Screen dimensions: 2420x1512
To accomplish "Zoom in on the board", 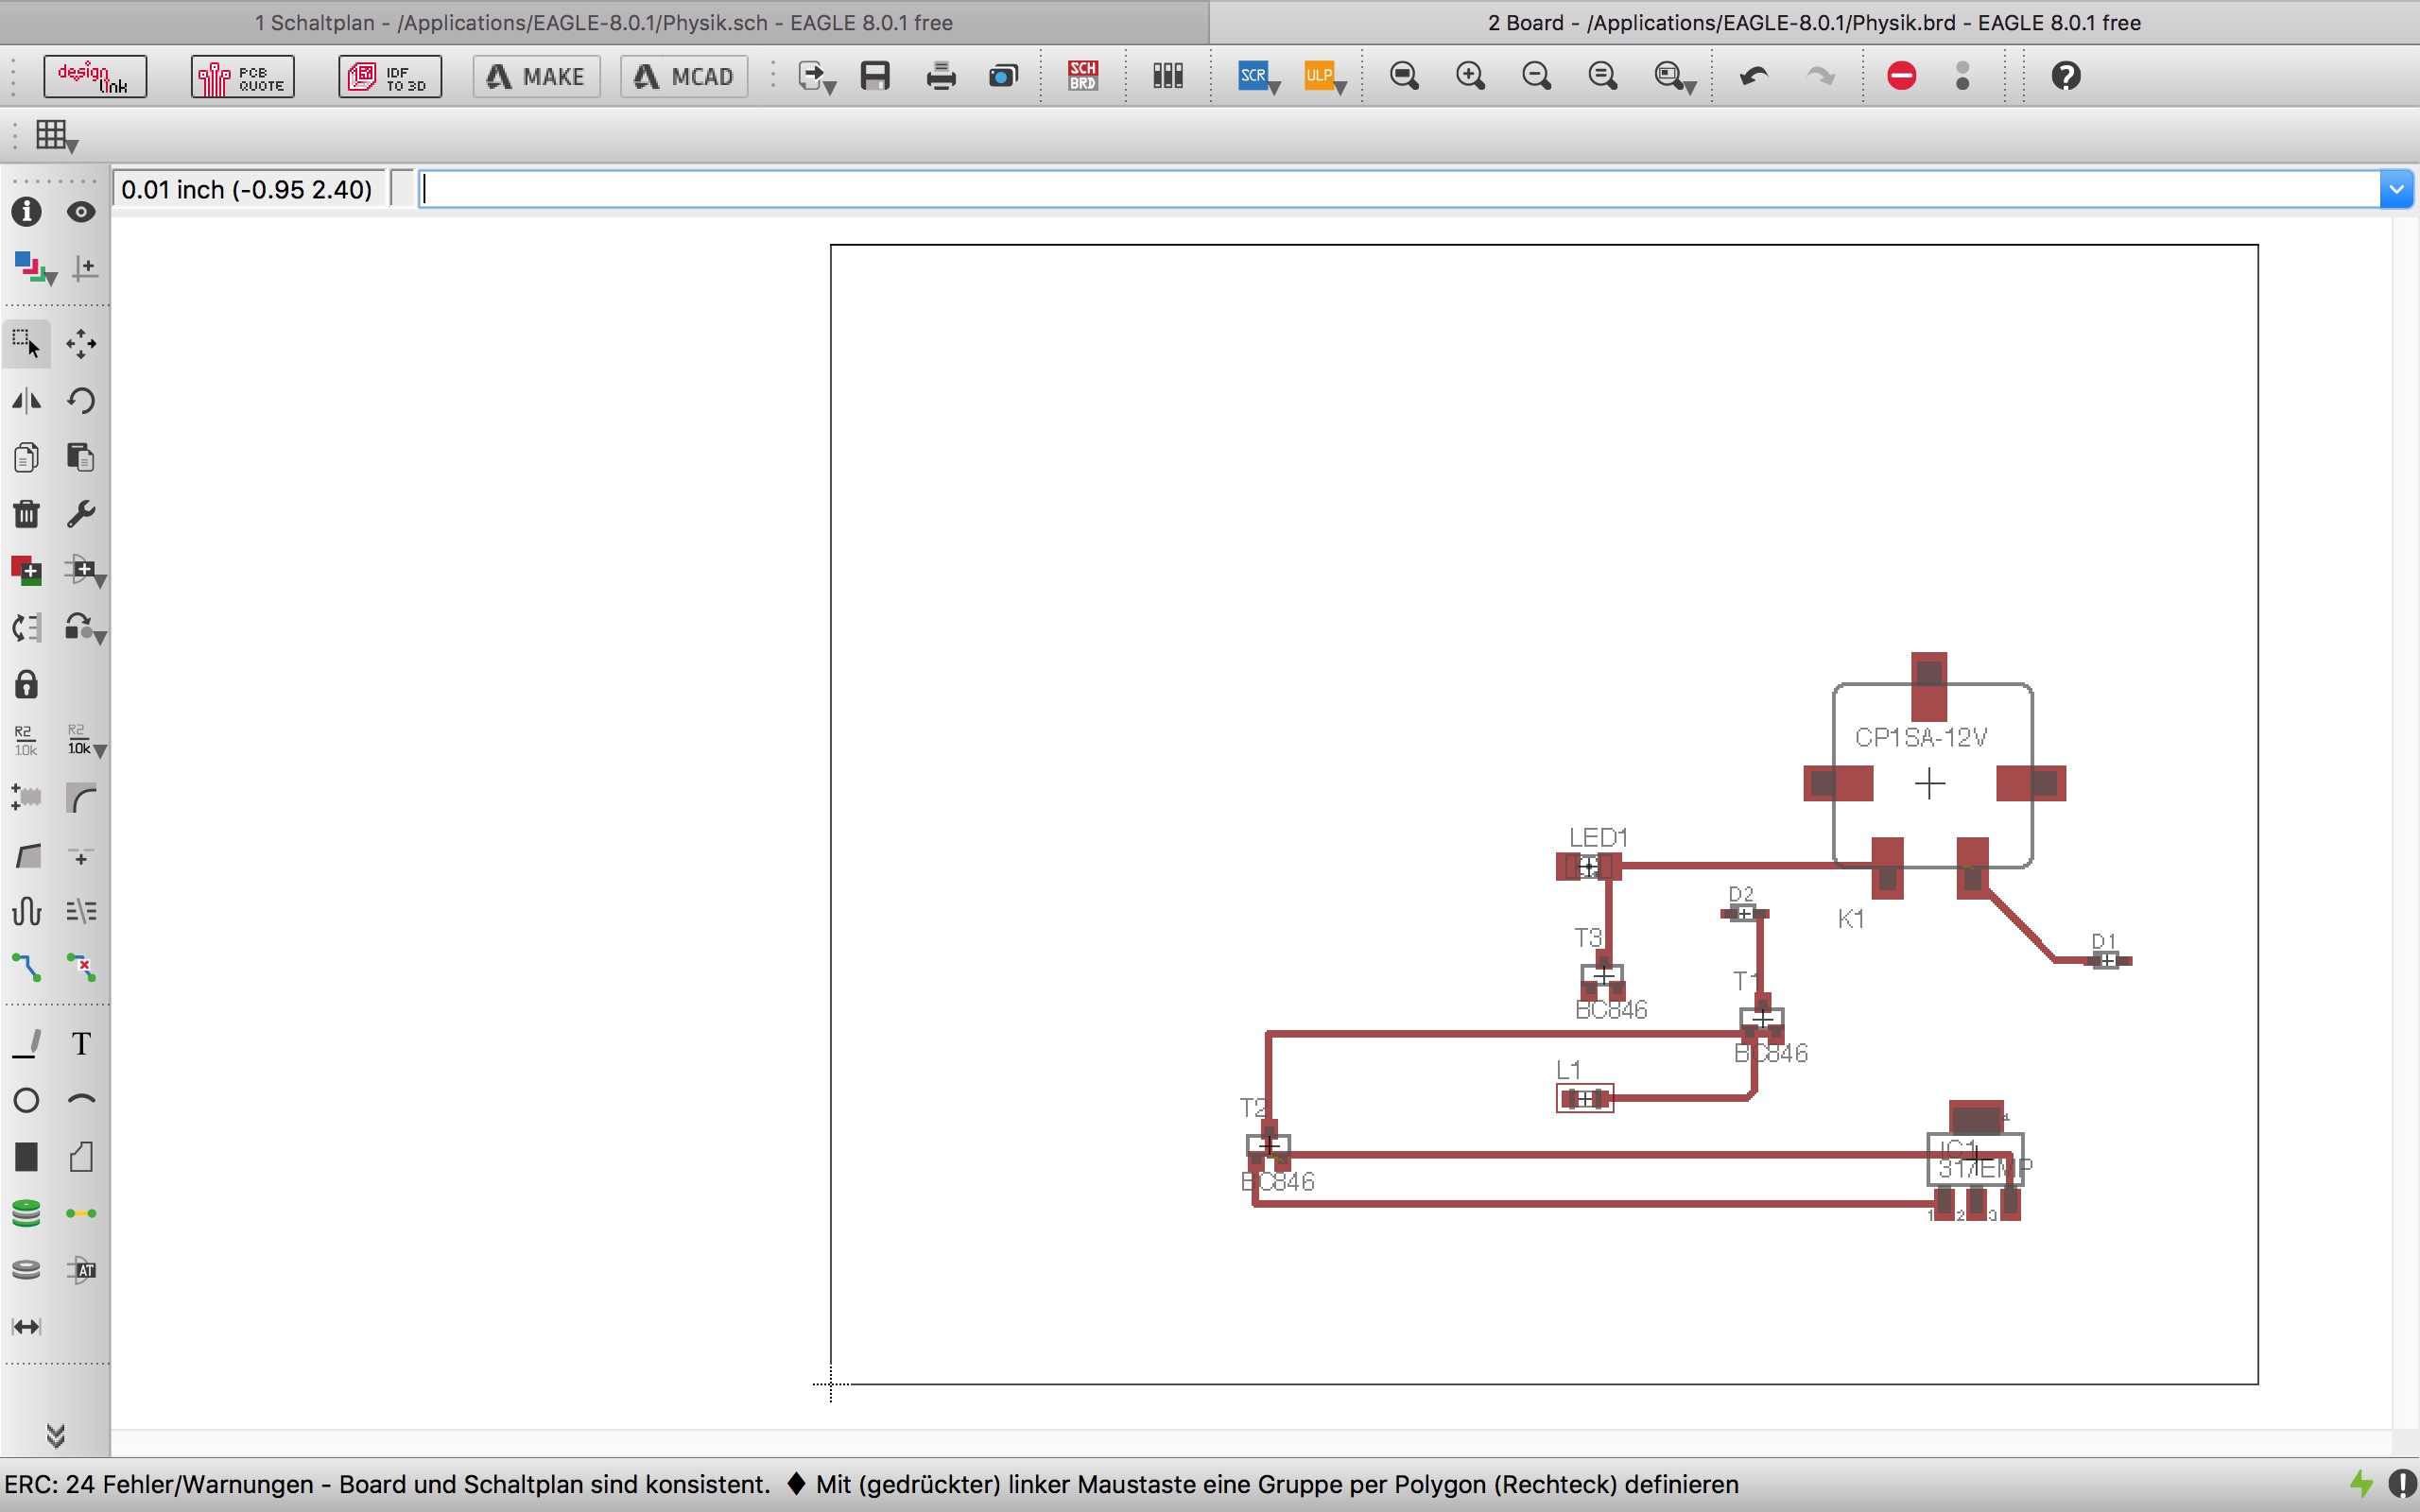I will pyautogui.click(x=1470, y=76).
